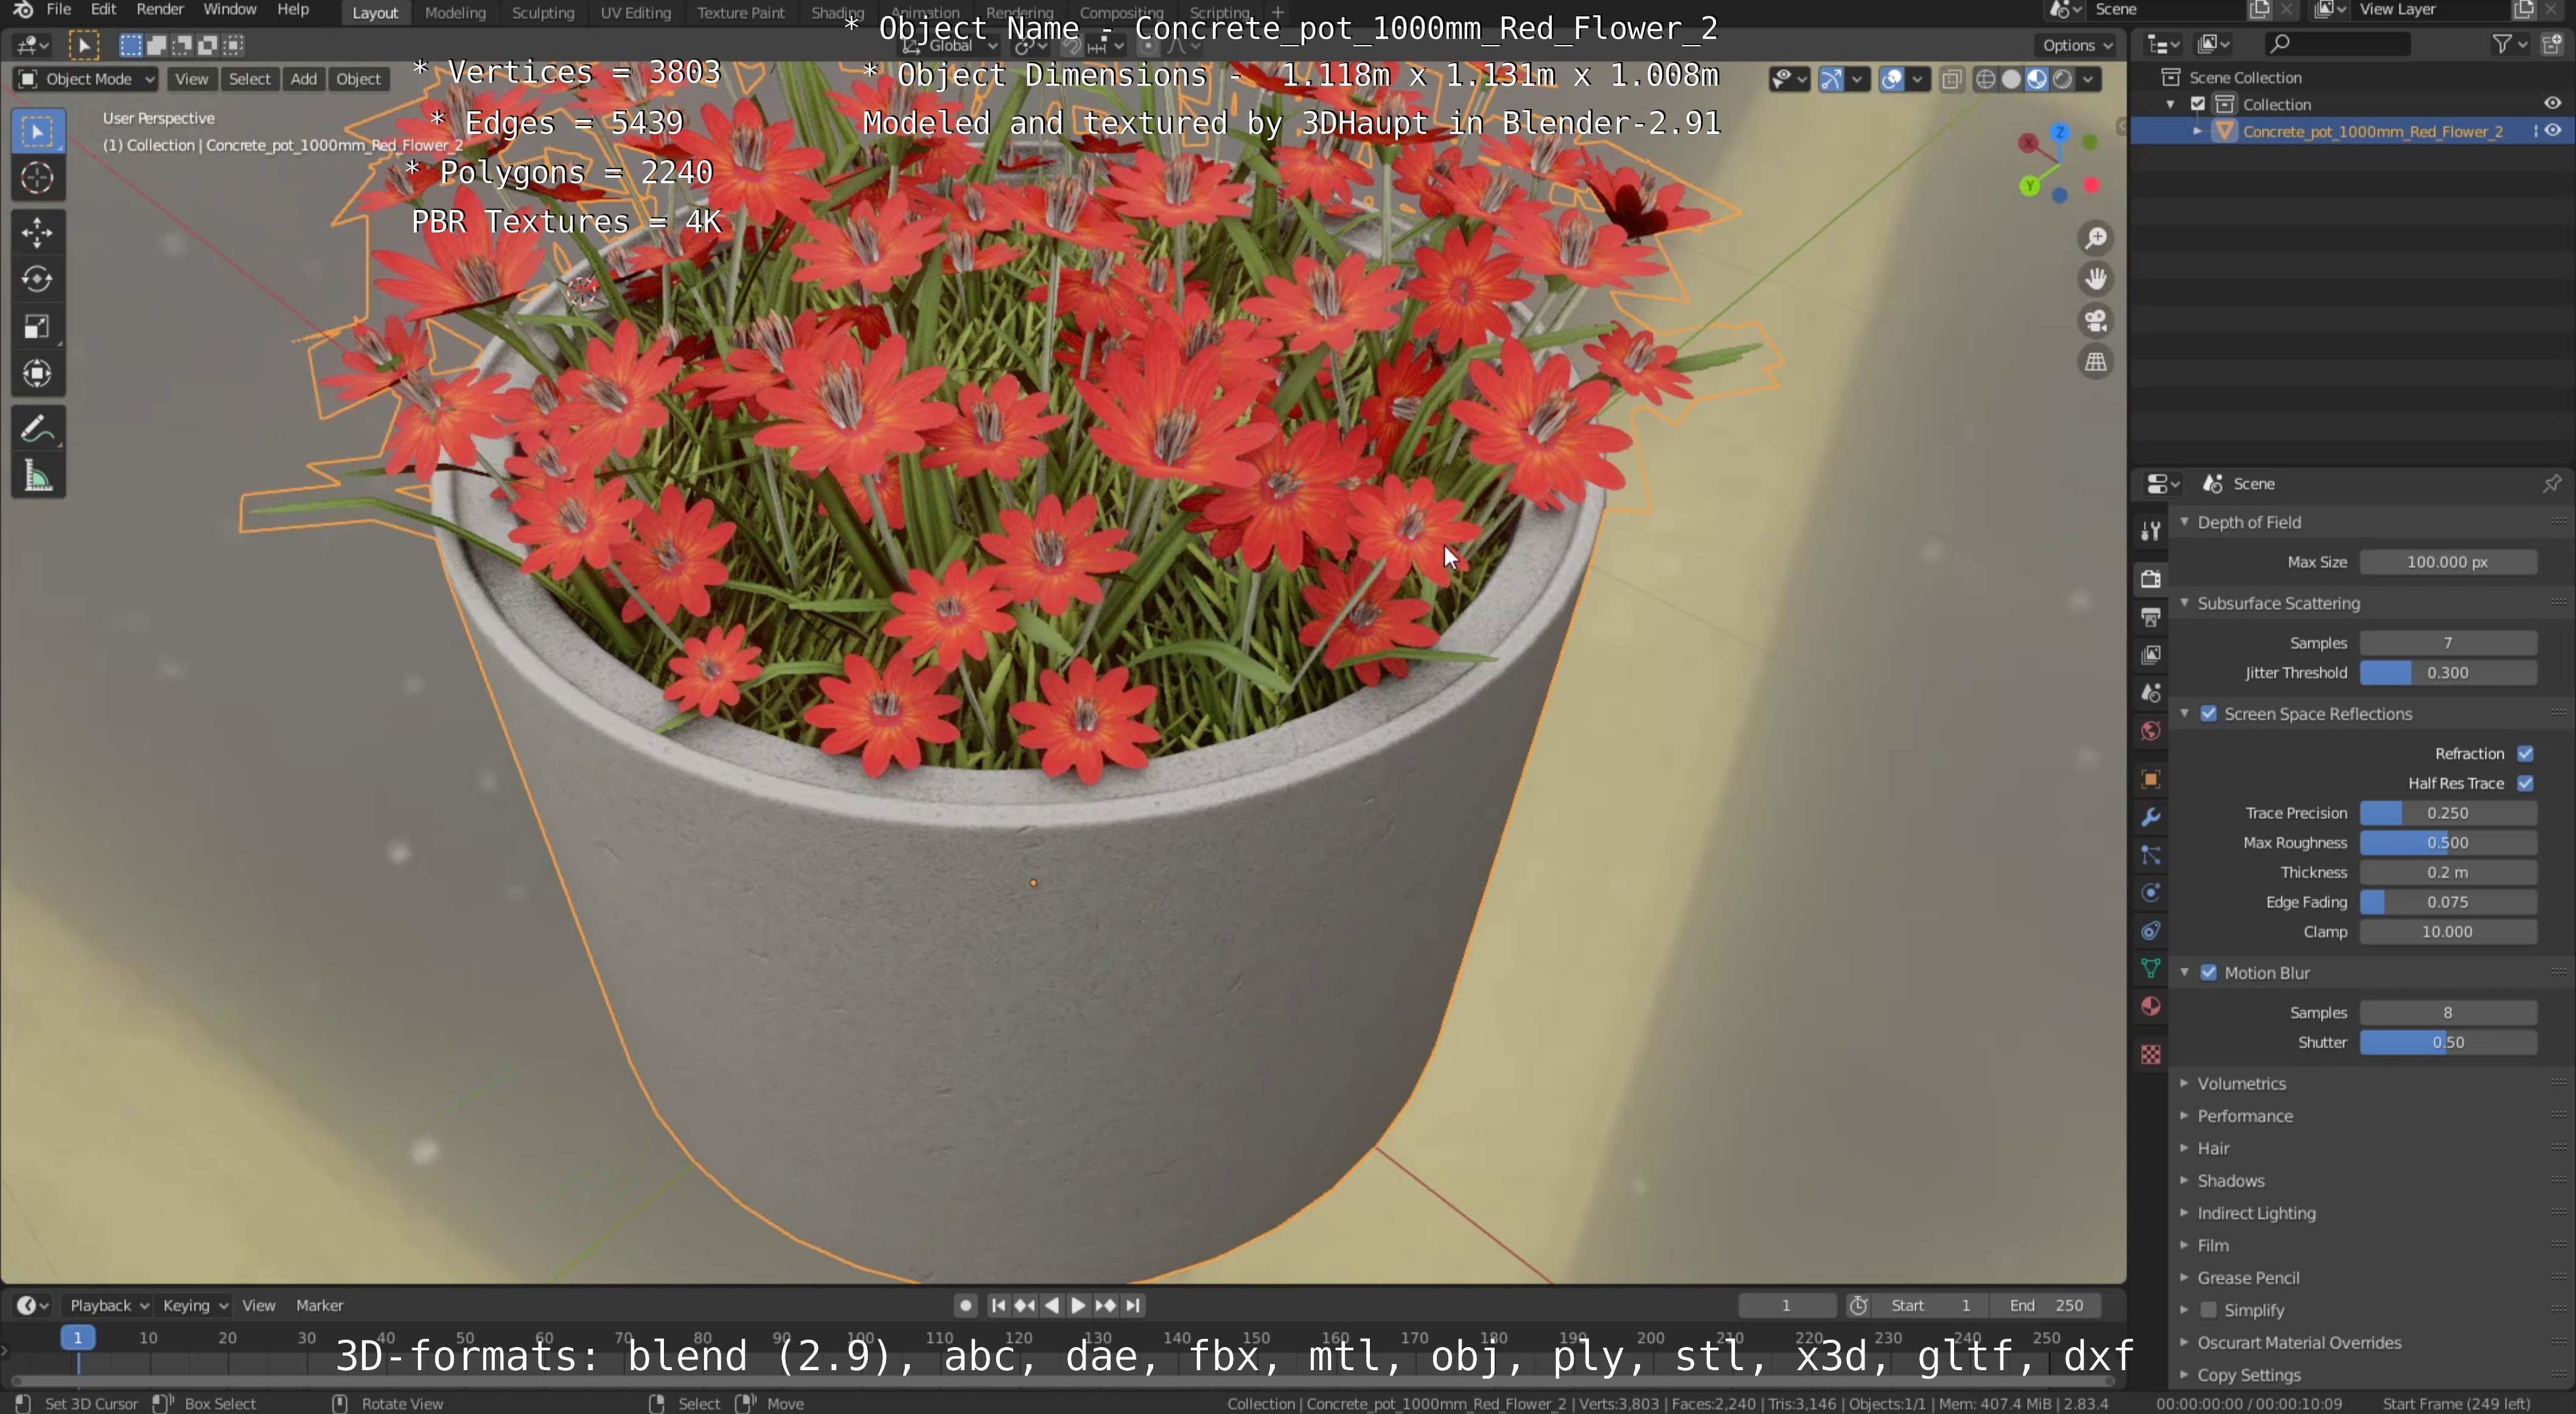Open the Texture properties checker tab
The width and height of the screenshot is (2576, 1414).
click(2150, 1054)
